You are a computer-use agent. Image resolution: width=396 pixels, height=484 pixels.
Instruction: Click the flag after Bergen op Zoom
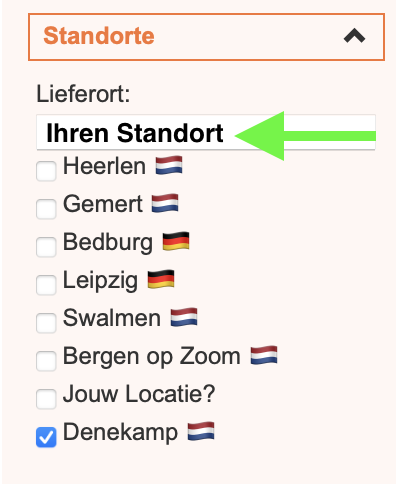tap(264, 355)
